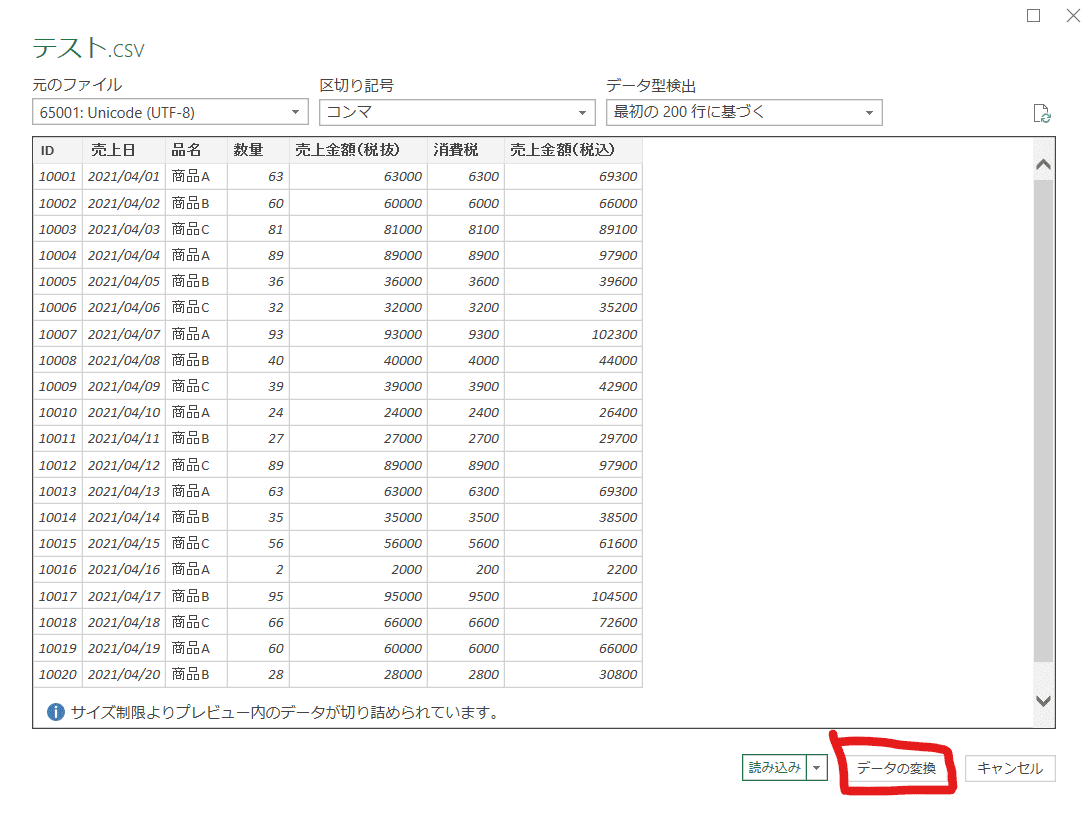Click the refresh preview icon
This screenshot has height=817, width=1090.
[1041, 113]
